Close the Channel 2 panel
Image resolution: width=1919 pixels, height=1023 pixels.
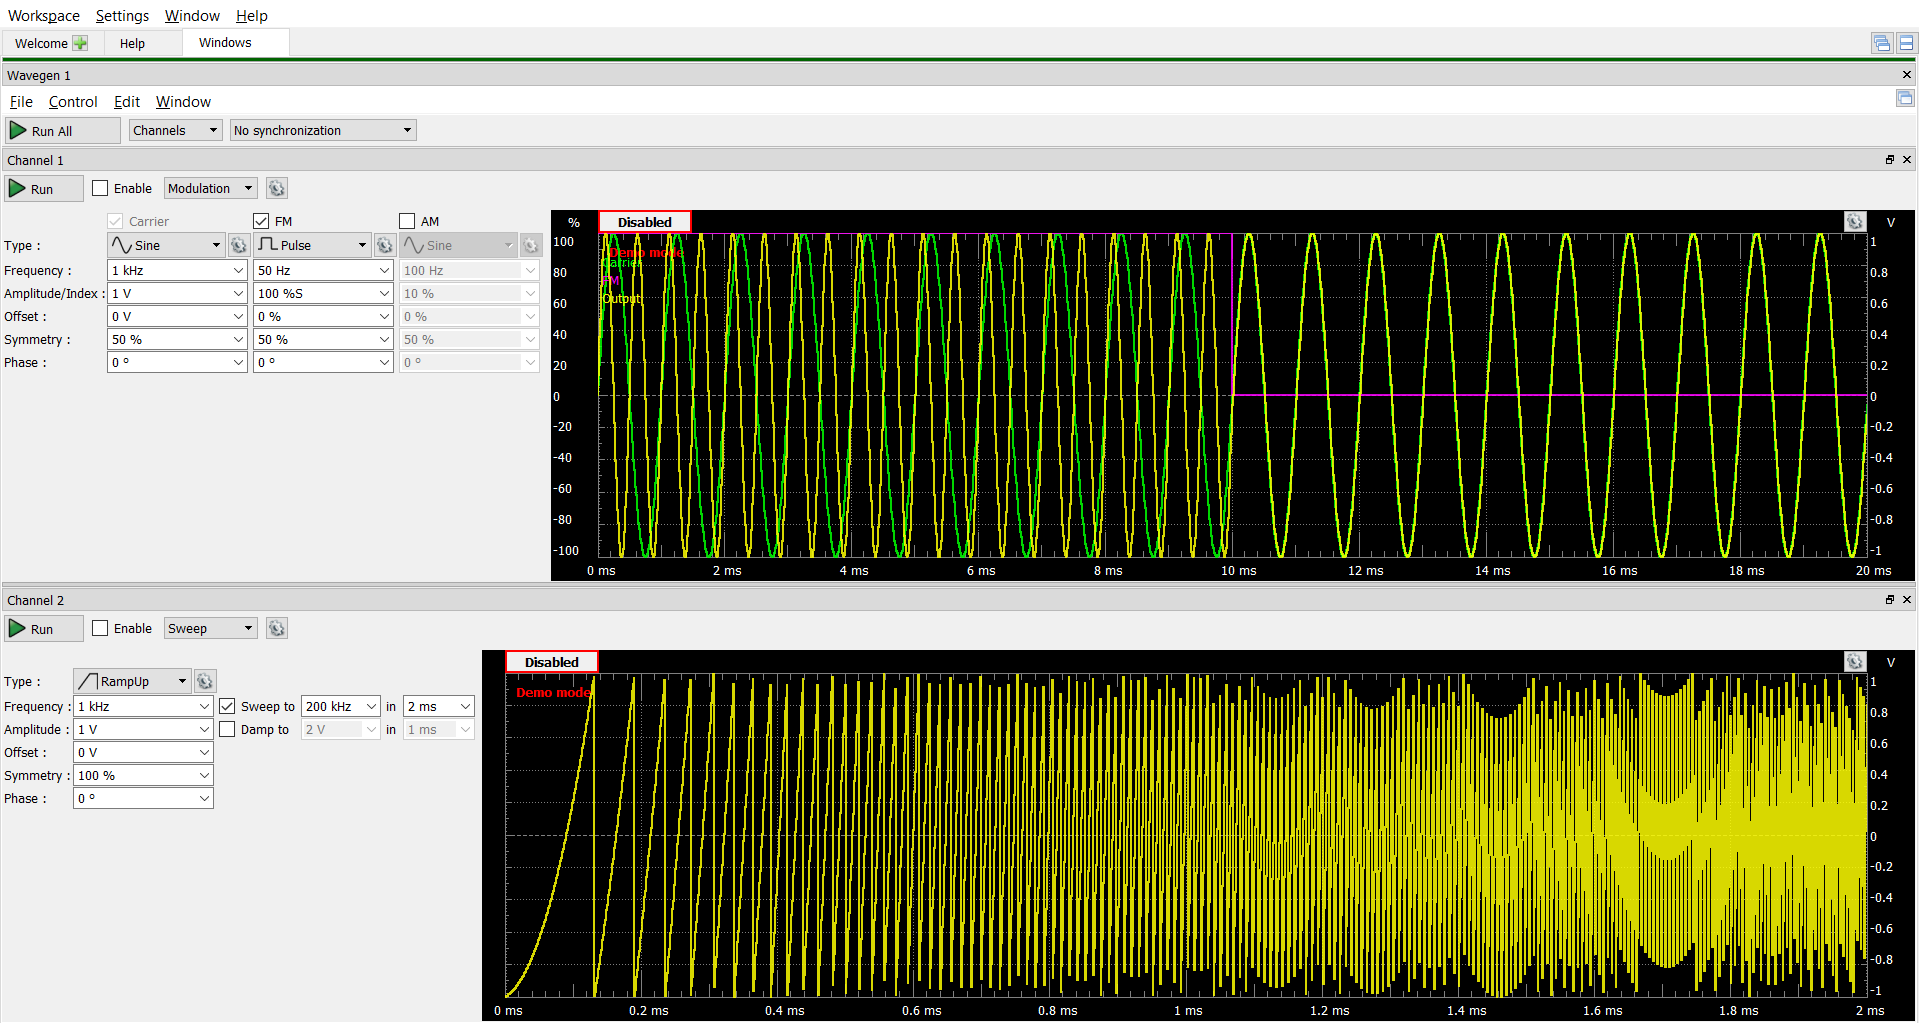(1907, 600)
